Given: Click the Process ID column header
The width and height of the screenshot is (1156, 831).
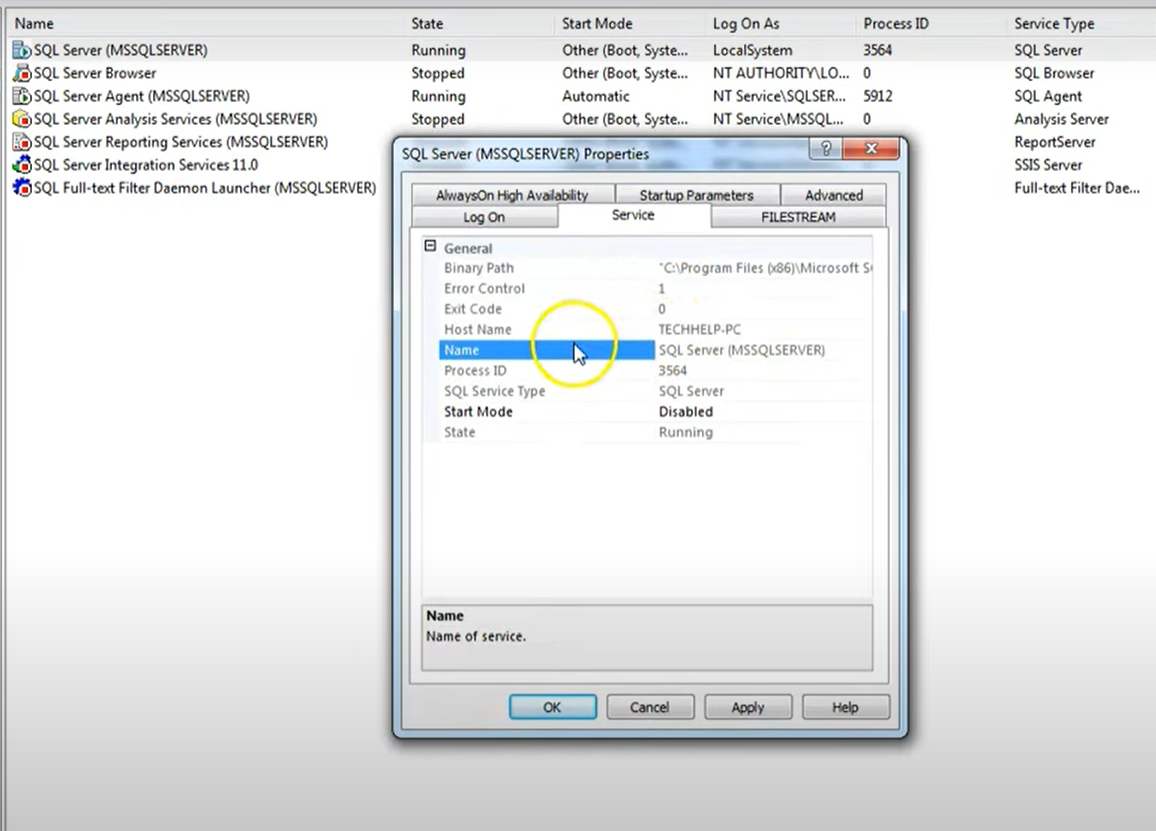Looking at the screenshot, I should pyautogui.click(x=932, y=24).
